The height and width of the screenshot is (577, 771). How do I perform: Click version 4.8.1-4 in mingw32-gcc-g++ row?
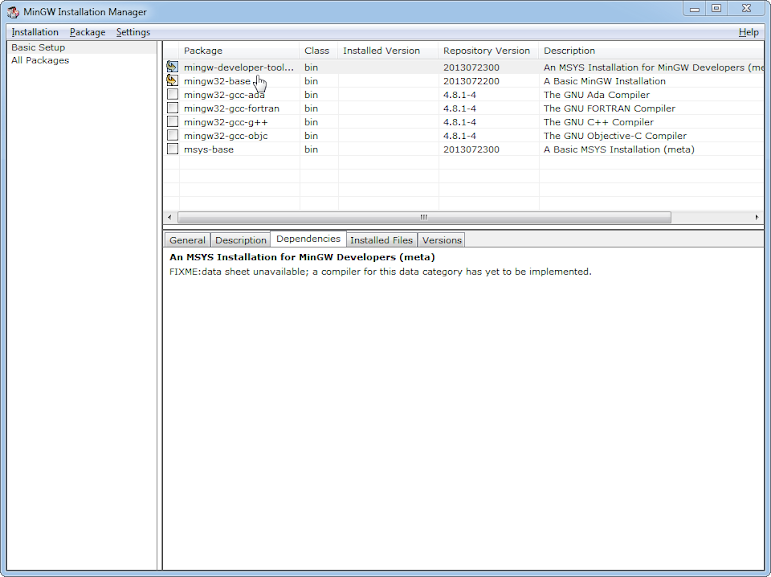point(459,122)
